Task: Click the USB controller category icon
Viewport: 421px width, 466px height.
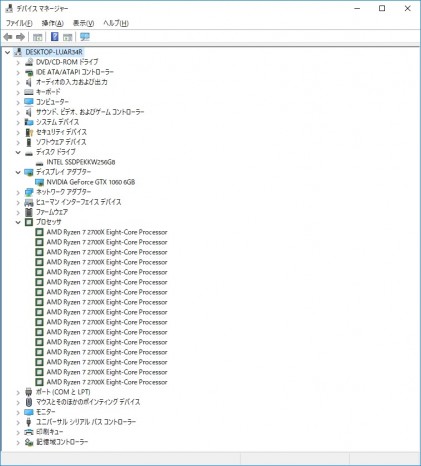Action: 29,422
